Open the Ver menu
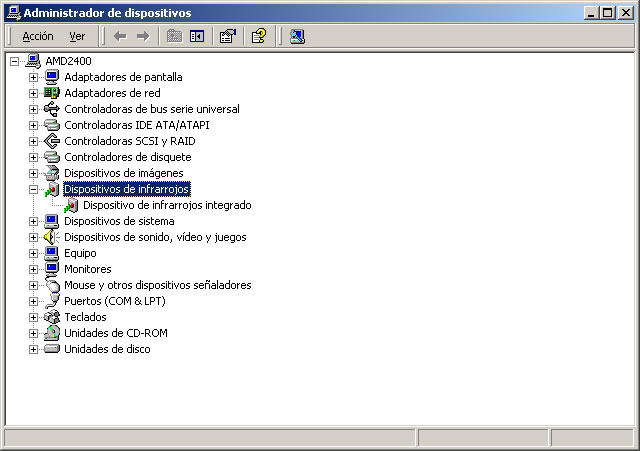Screen dimensions: 640x451 coord(77,36)
